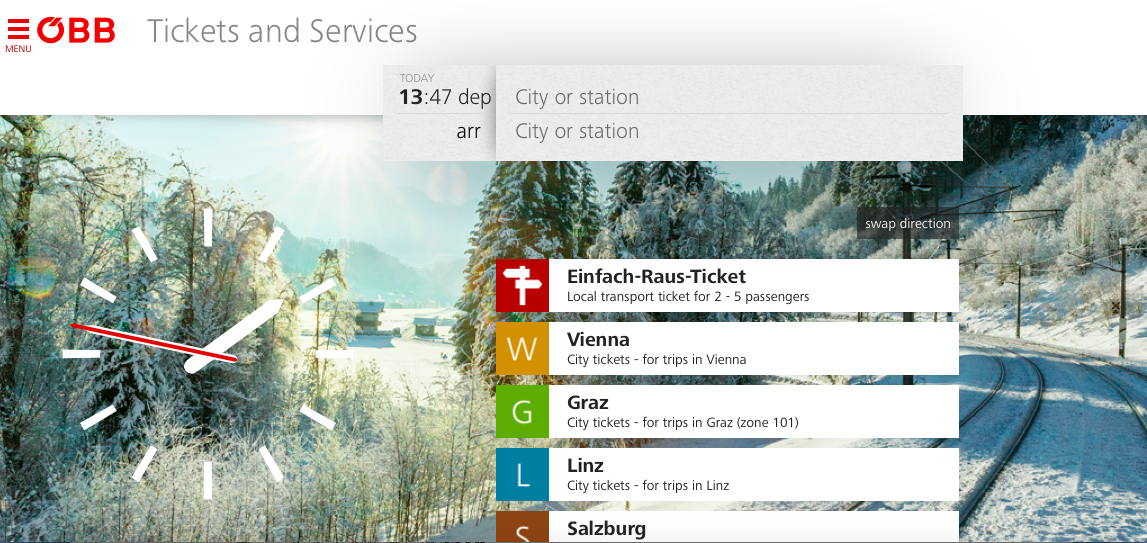Viewport: 1147px width, 543px height.
Task: Click the brown S Salzburg icon
Action: [x=522, y=528]
